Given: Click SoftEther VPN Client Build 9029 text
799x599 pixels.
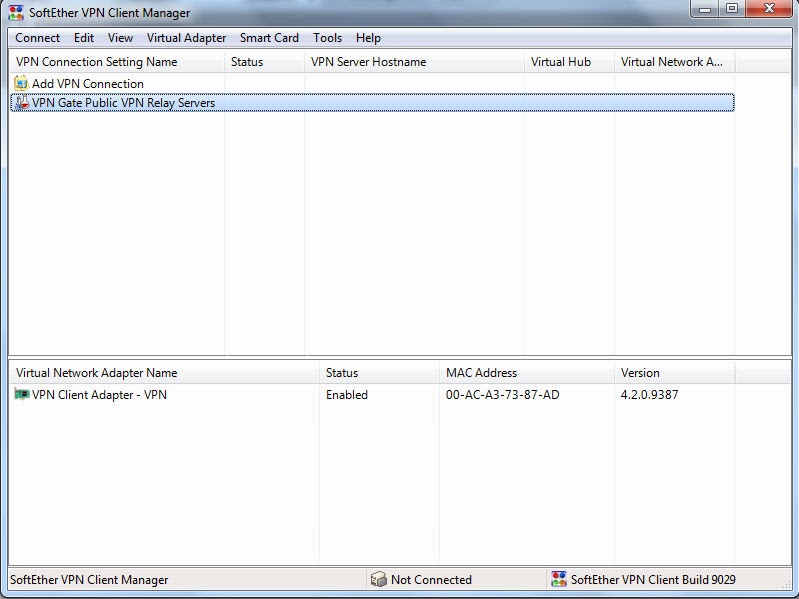Looking at the screenshot, I should point(653,580).
